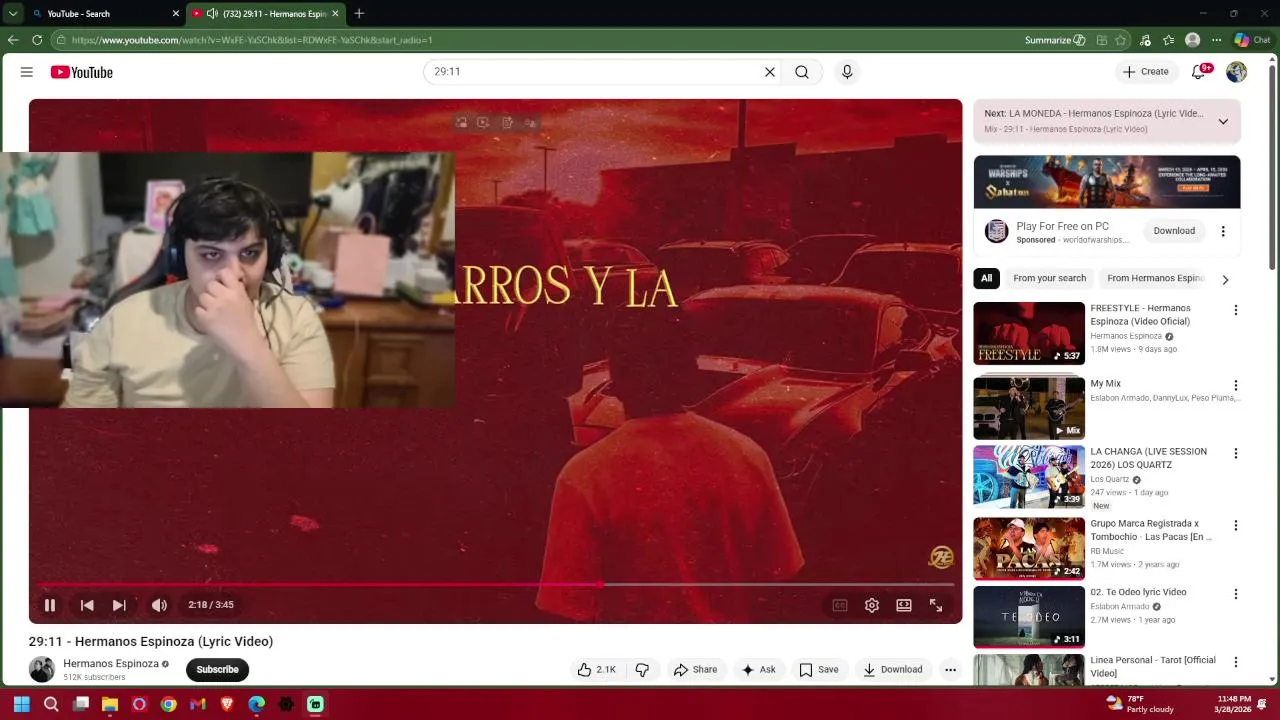Open options for Linea Personal - Tarot

[1236, 662]
